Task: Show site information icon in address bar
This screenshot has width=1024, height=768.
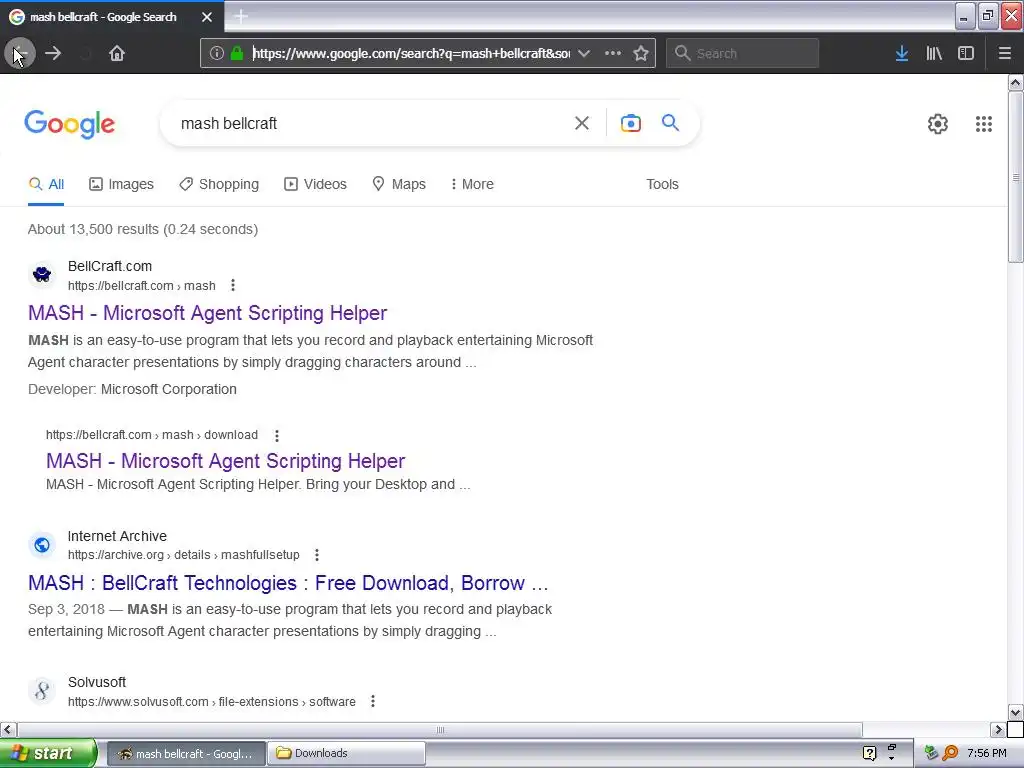Action: coord(217,54)
